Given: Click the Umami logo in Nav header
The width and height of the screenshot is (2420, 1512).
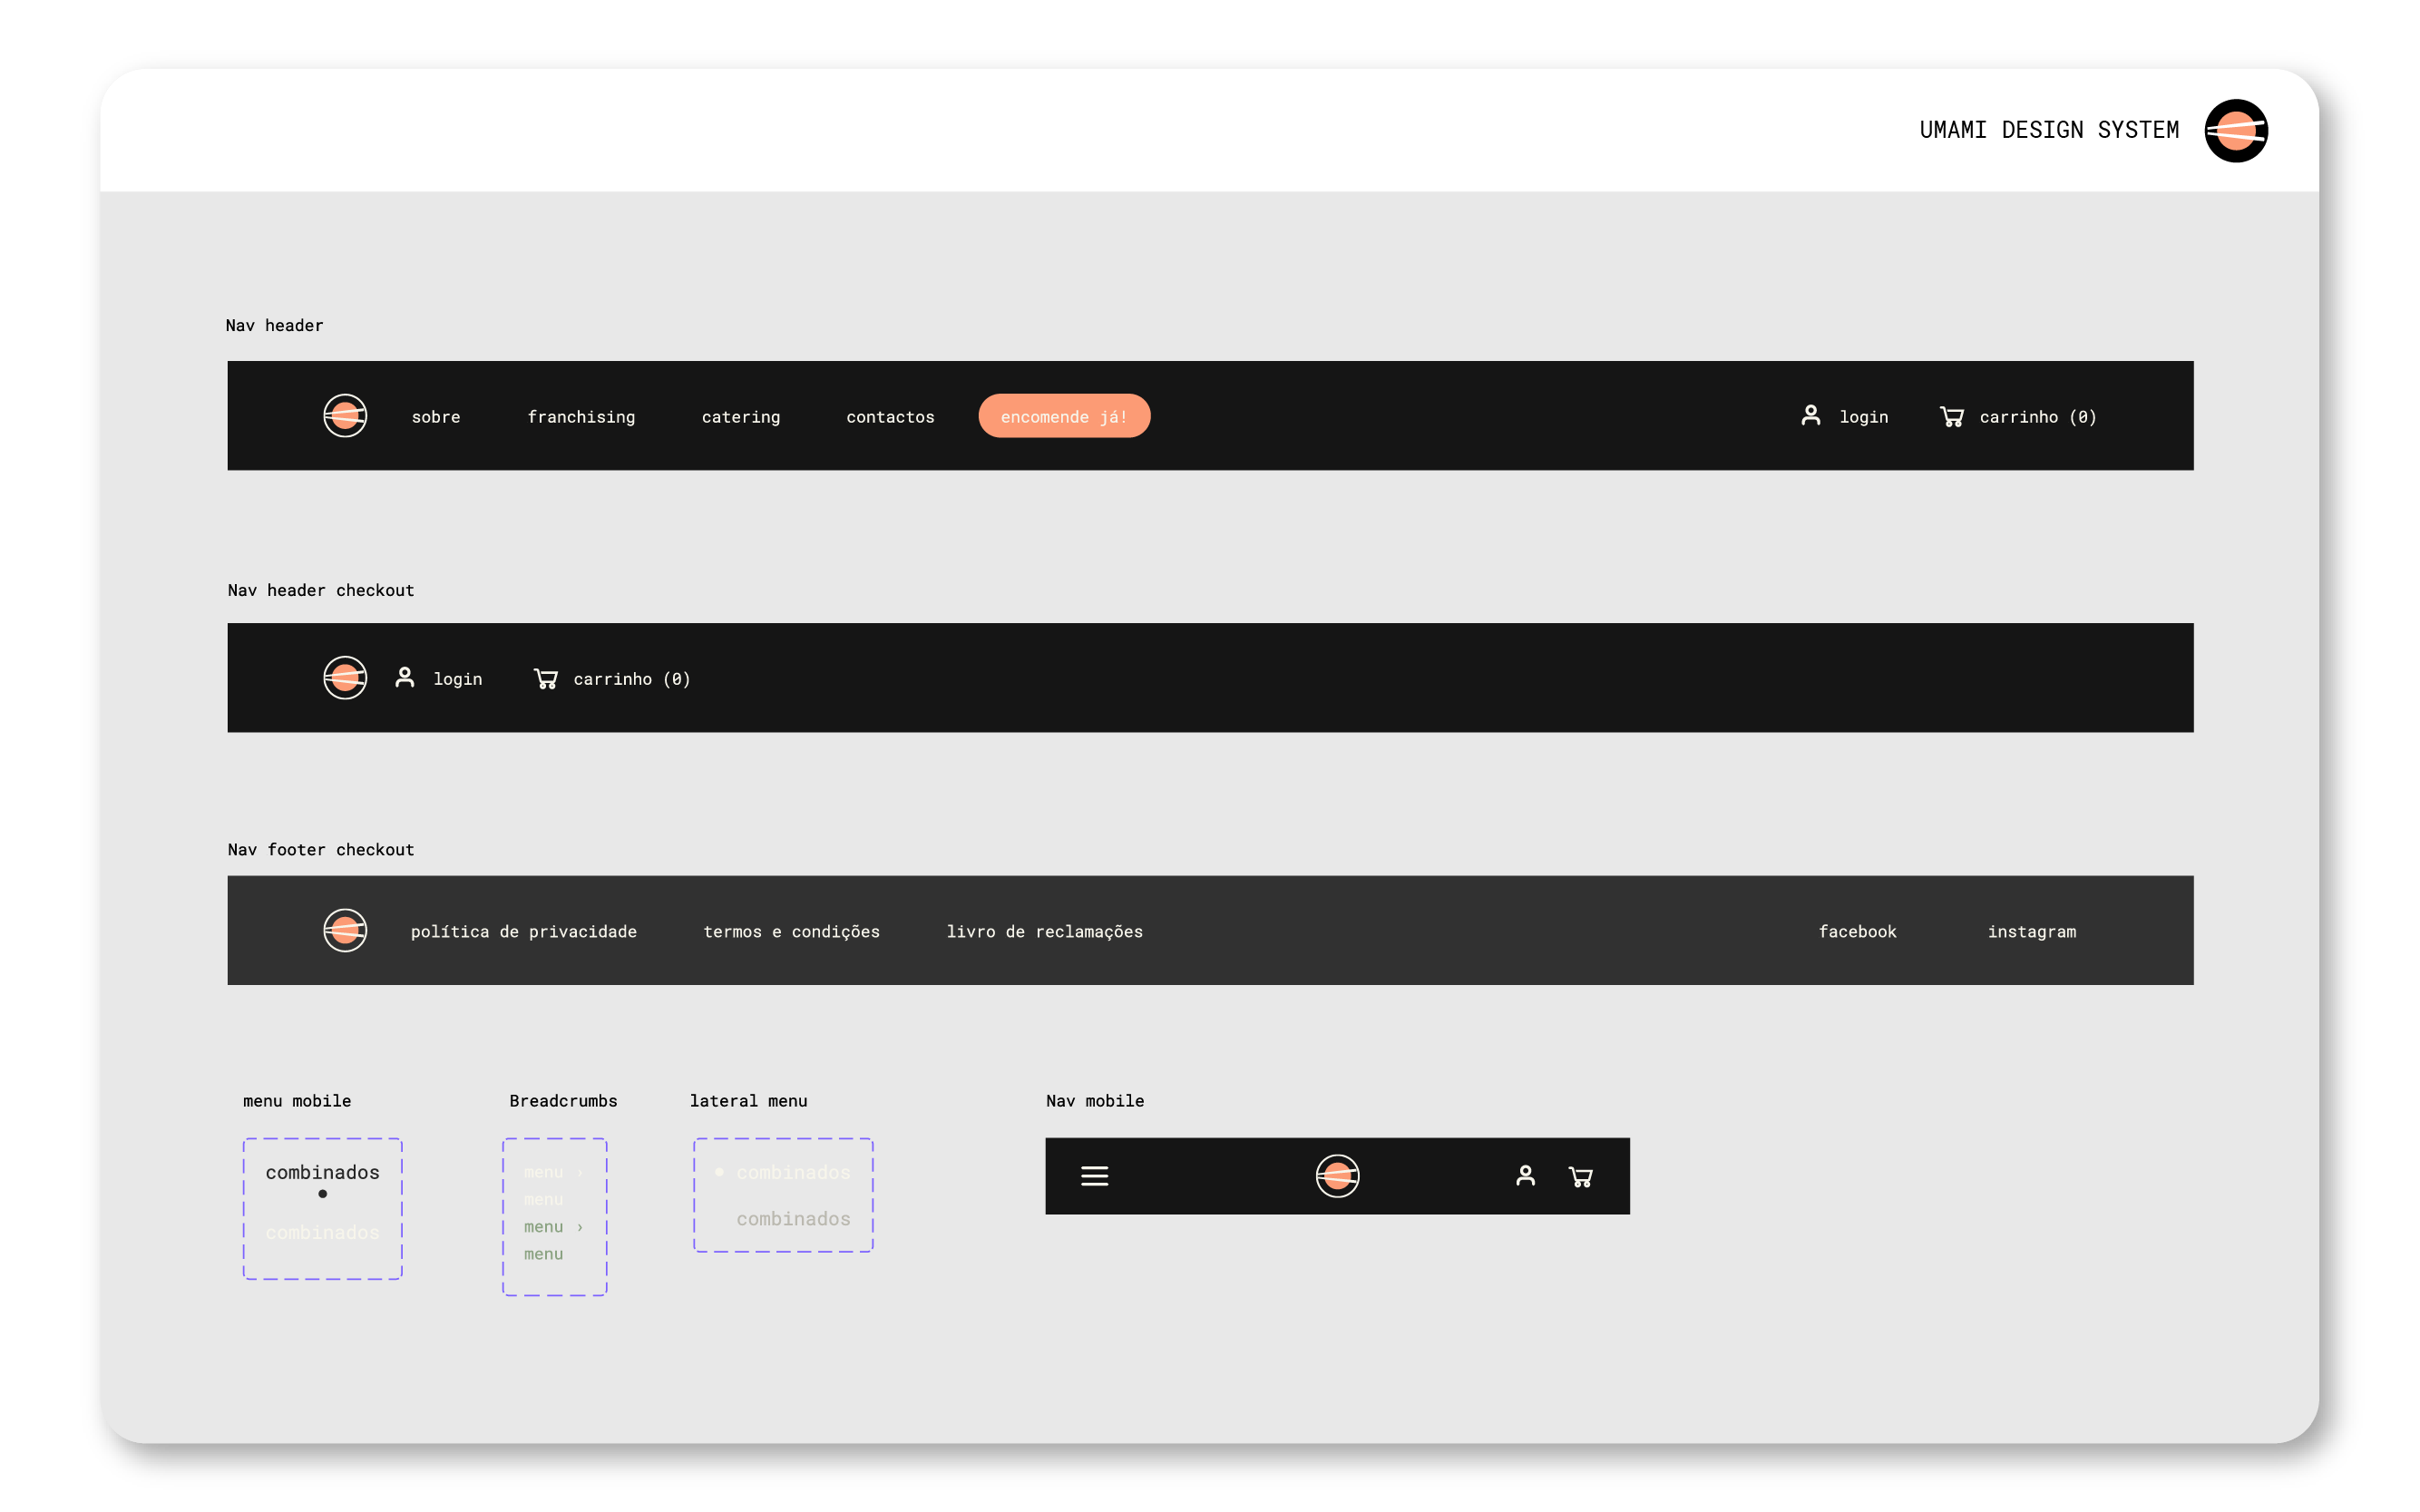Looking at the screenshot, I should pyautogui.click(x=345, y=416).
